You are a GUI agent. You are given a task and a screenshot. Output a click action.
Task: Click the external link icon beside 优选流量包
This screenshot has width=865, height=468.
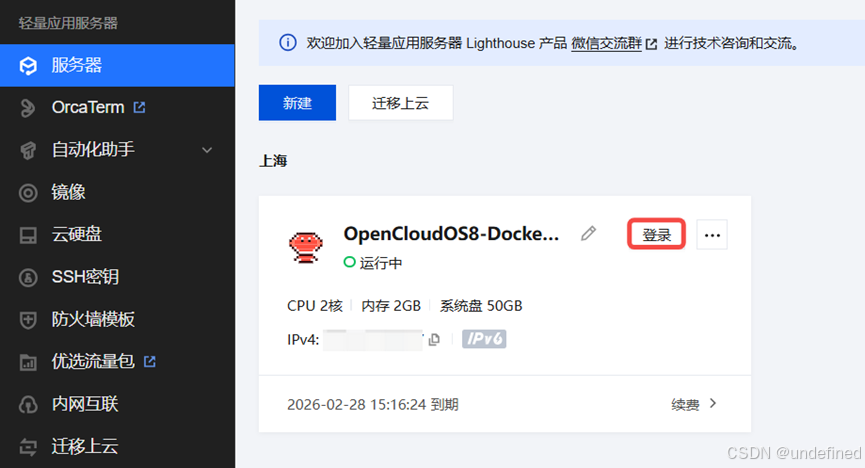tap(149, 361)
